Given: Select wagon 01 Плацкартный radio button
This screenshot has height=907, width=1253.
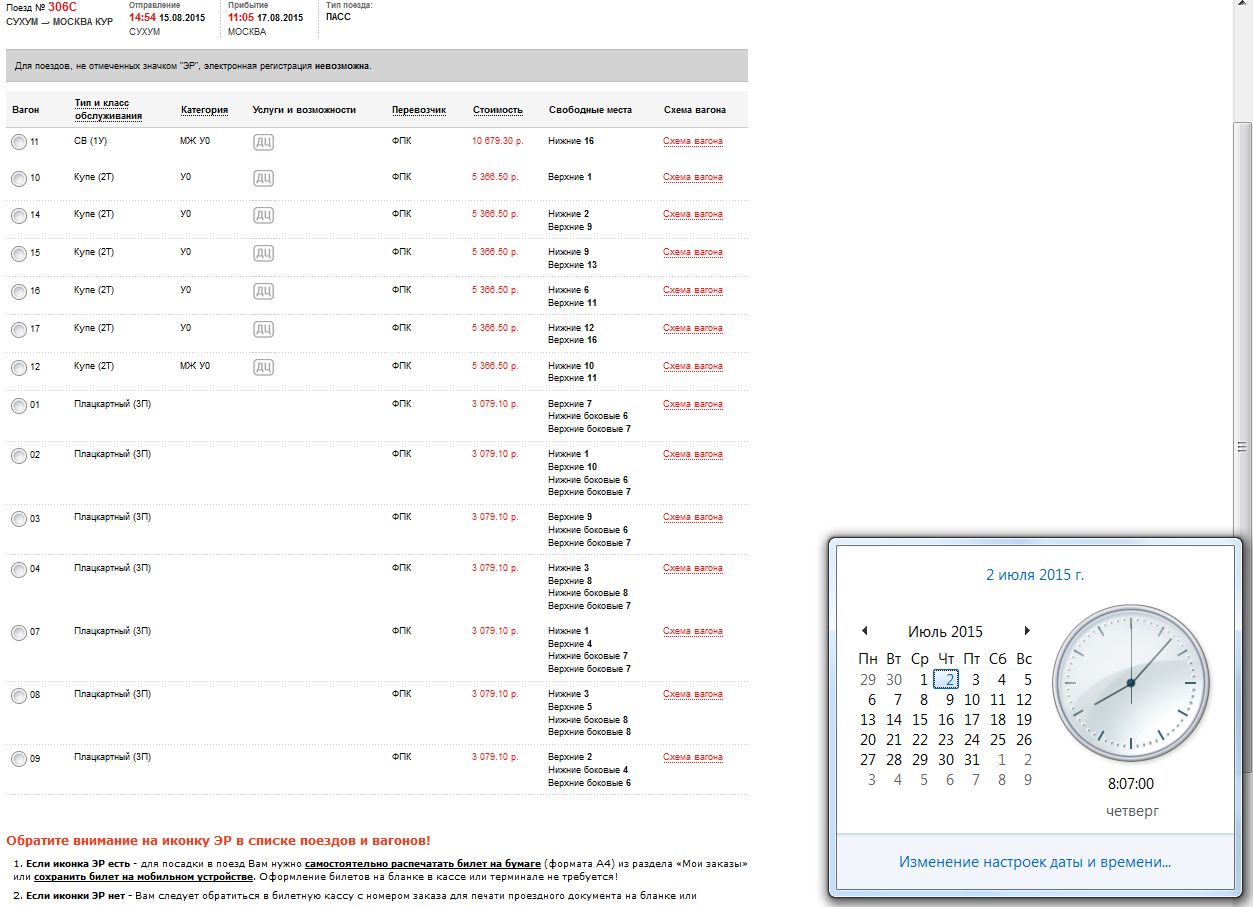Looking at the screenshot, I should click(19, 405).
